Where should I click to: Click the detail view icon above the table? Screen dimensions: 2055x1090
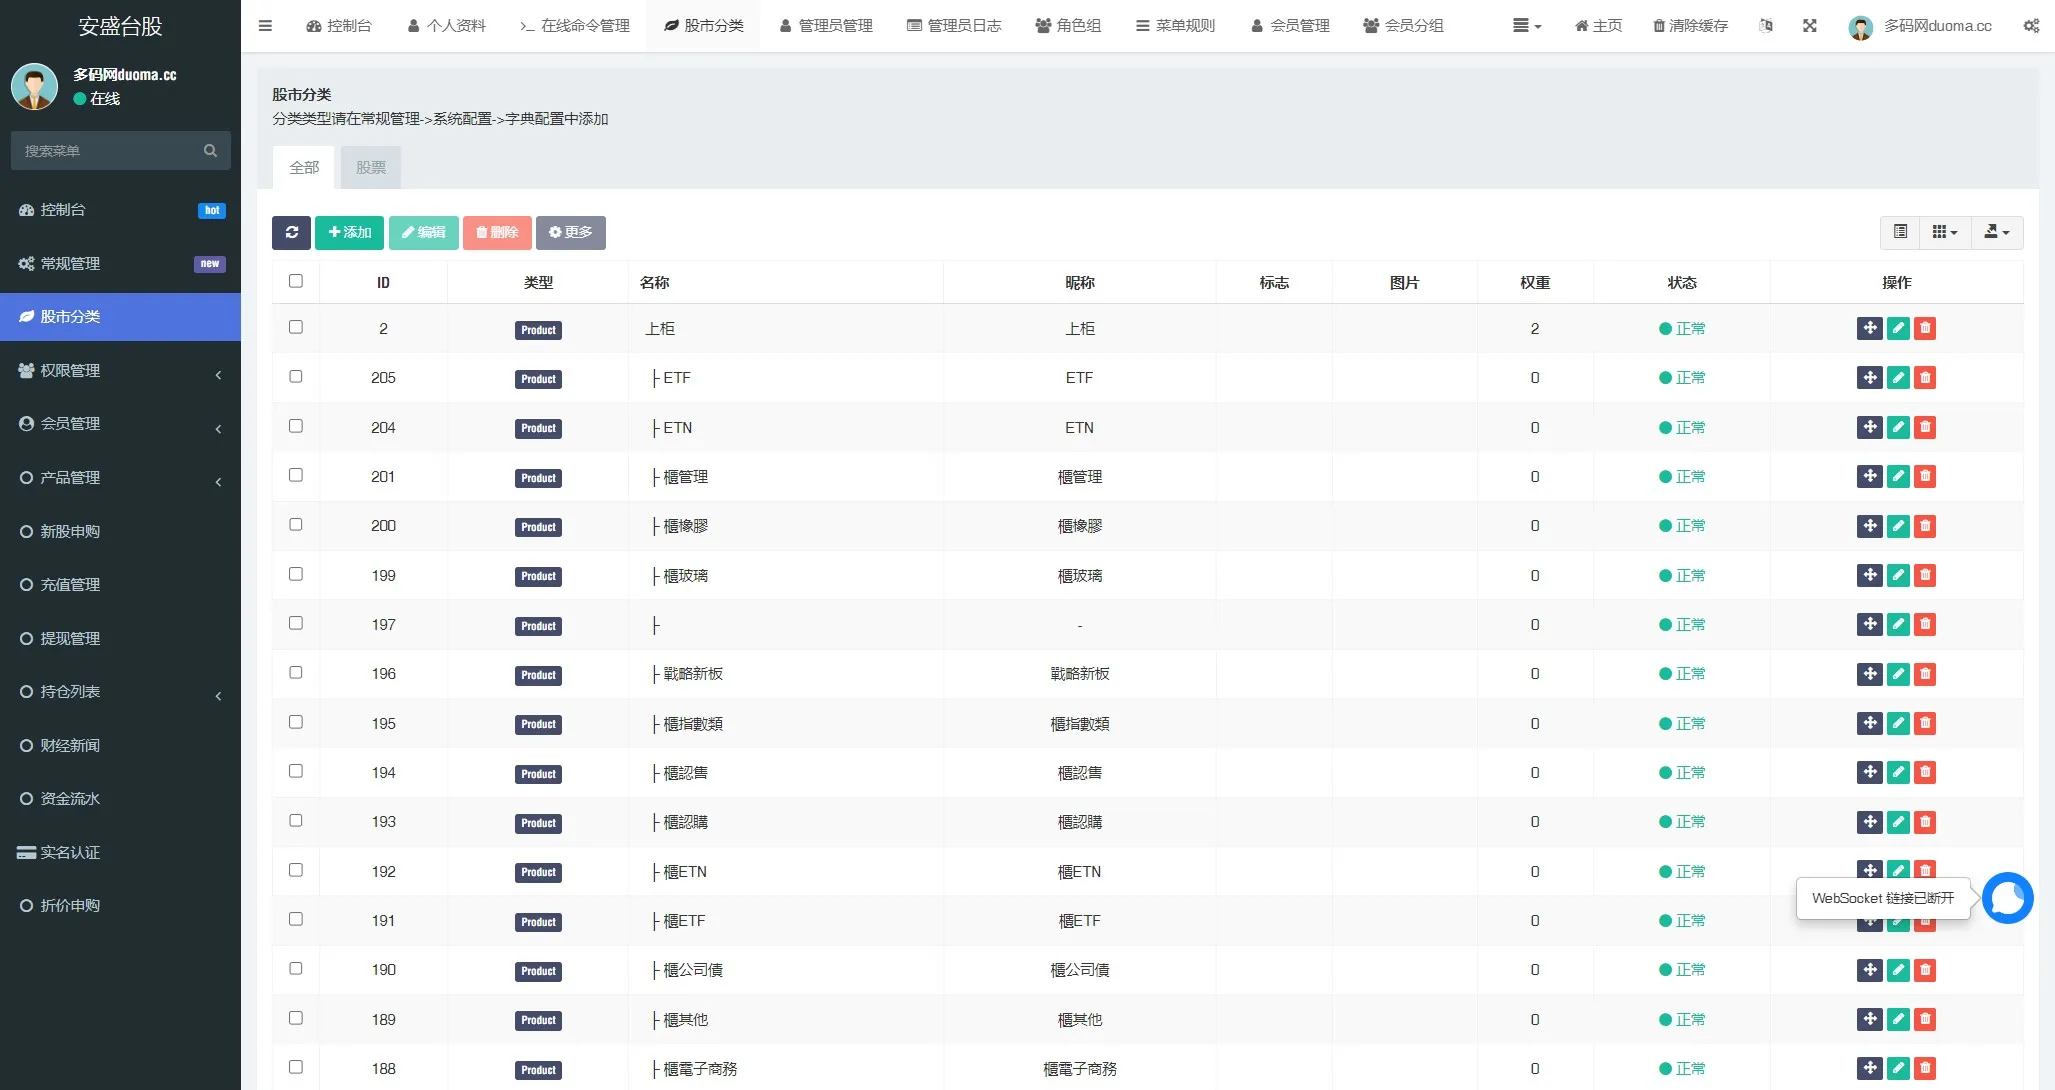[x=1901, y=232]
